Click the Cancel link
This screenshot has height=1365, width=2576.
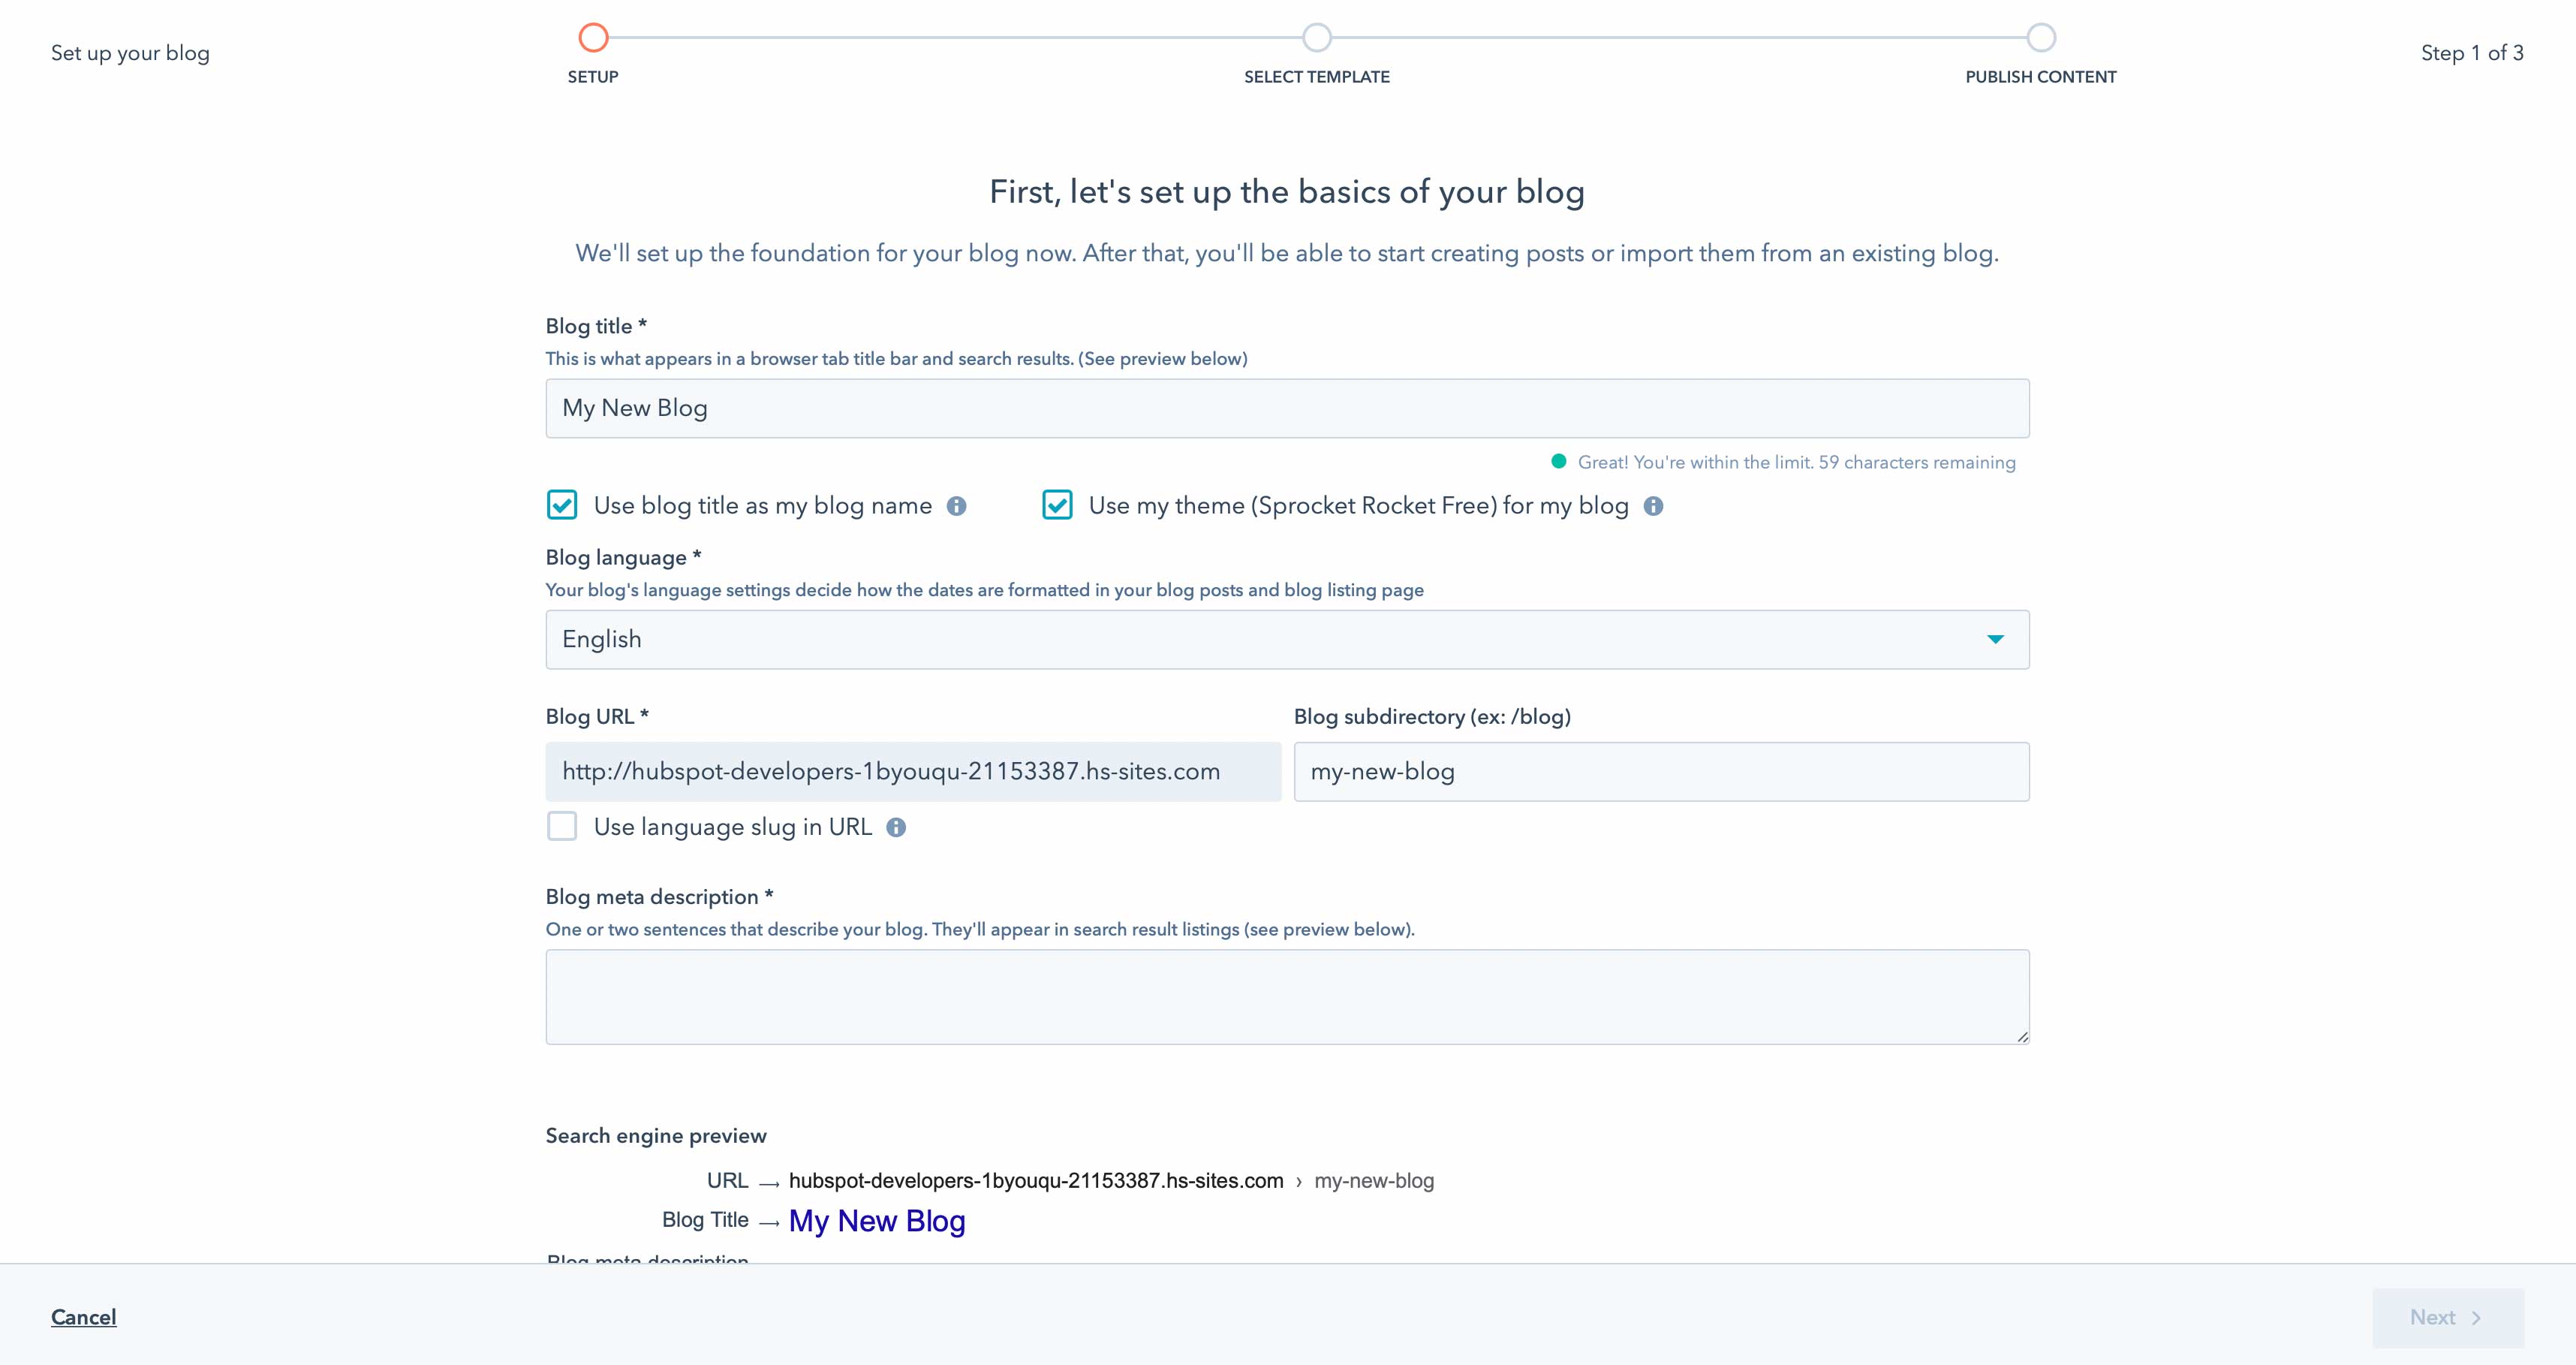tap(83, 1317)
